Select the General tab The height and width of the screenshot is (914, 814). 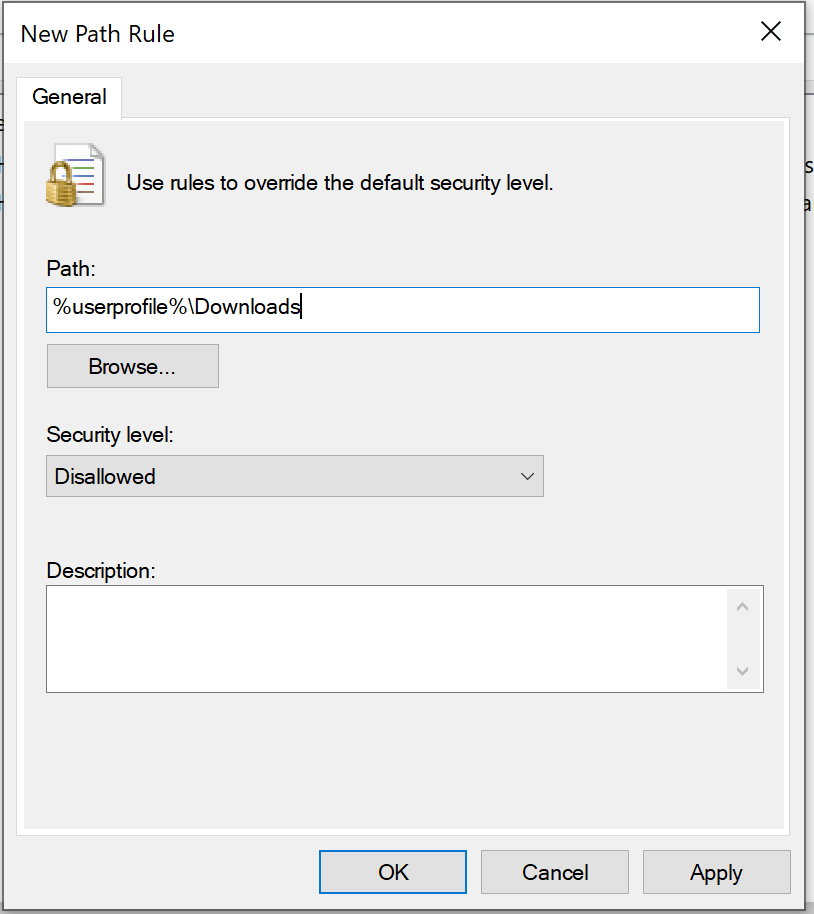tap(69, 97)
